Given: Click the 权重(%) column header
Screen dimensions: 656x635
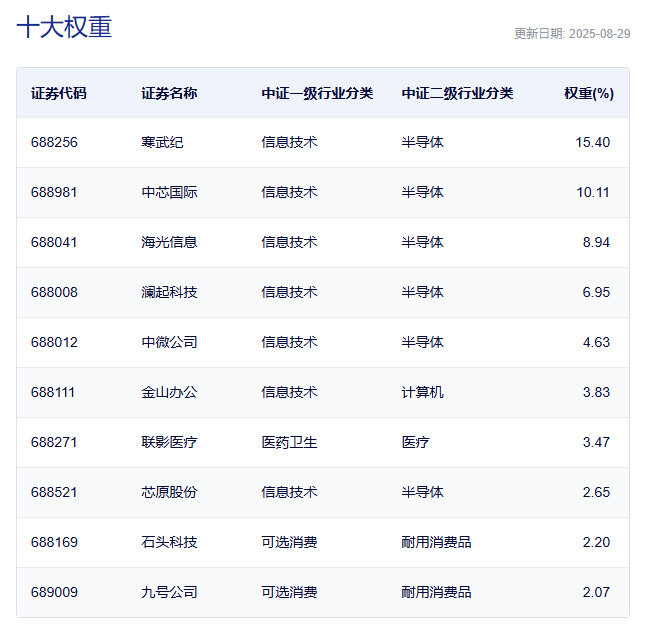Looking at the screenshot, I should click(x=589, y=93).
